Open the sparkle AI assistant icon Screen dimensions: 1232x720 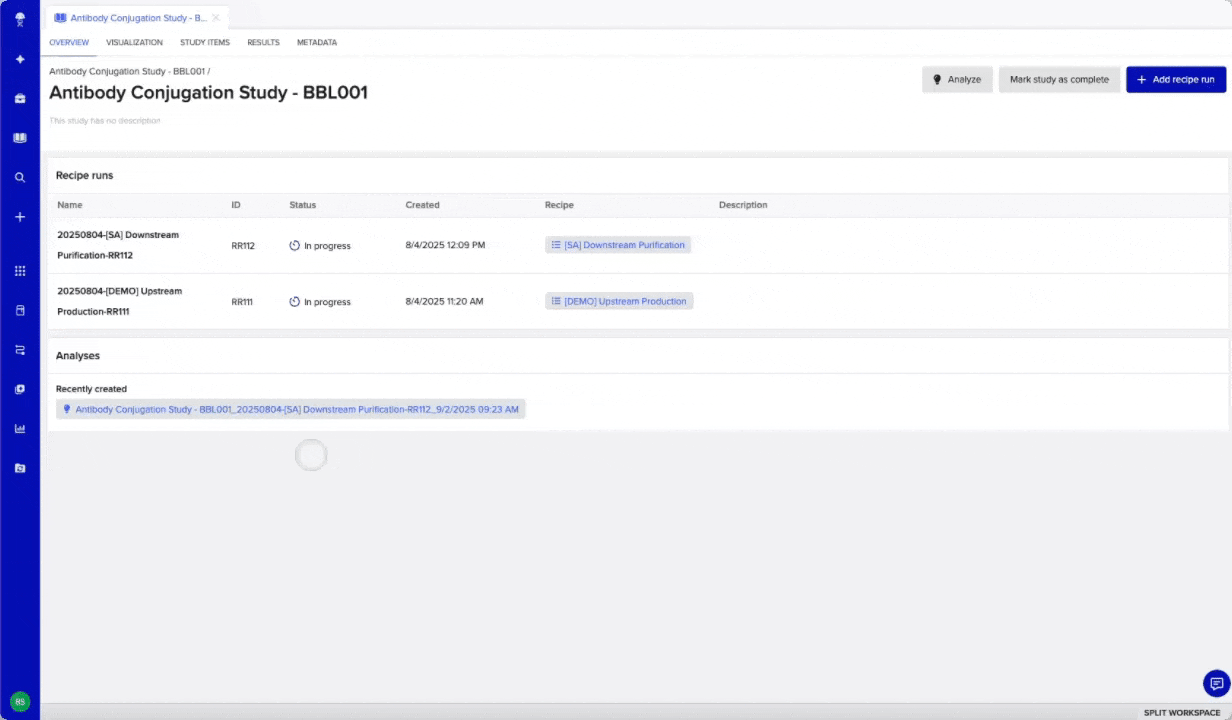click(19, 59)
